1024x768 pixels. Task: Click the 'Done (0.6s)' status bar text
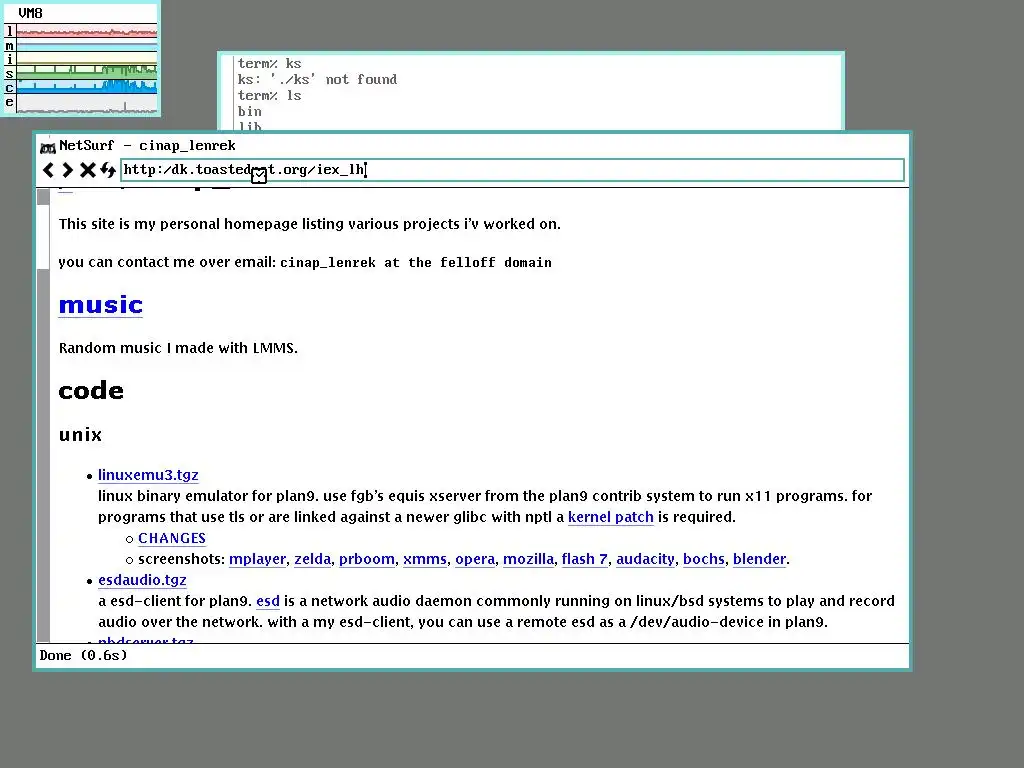point(84,655)
